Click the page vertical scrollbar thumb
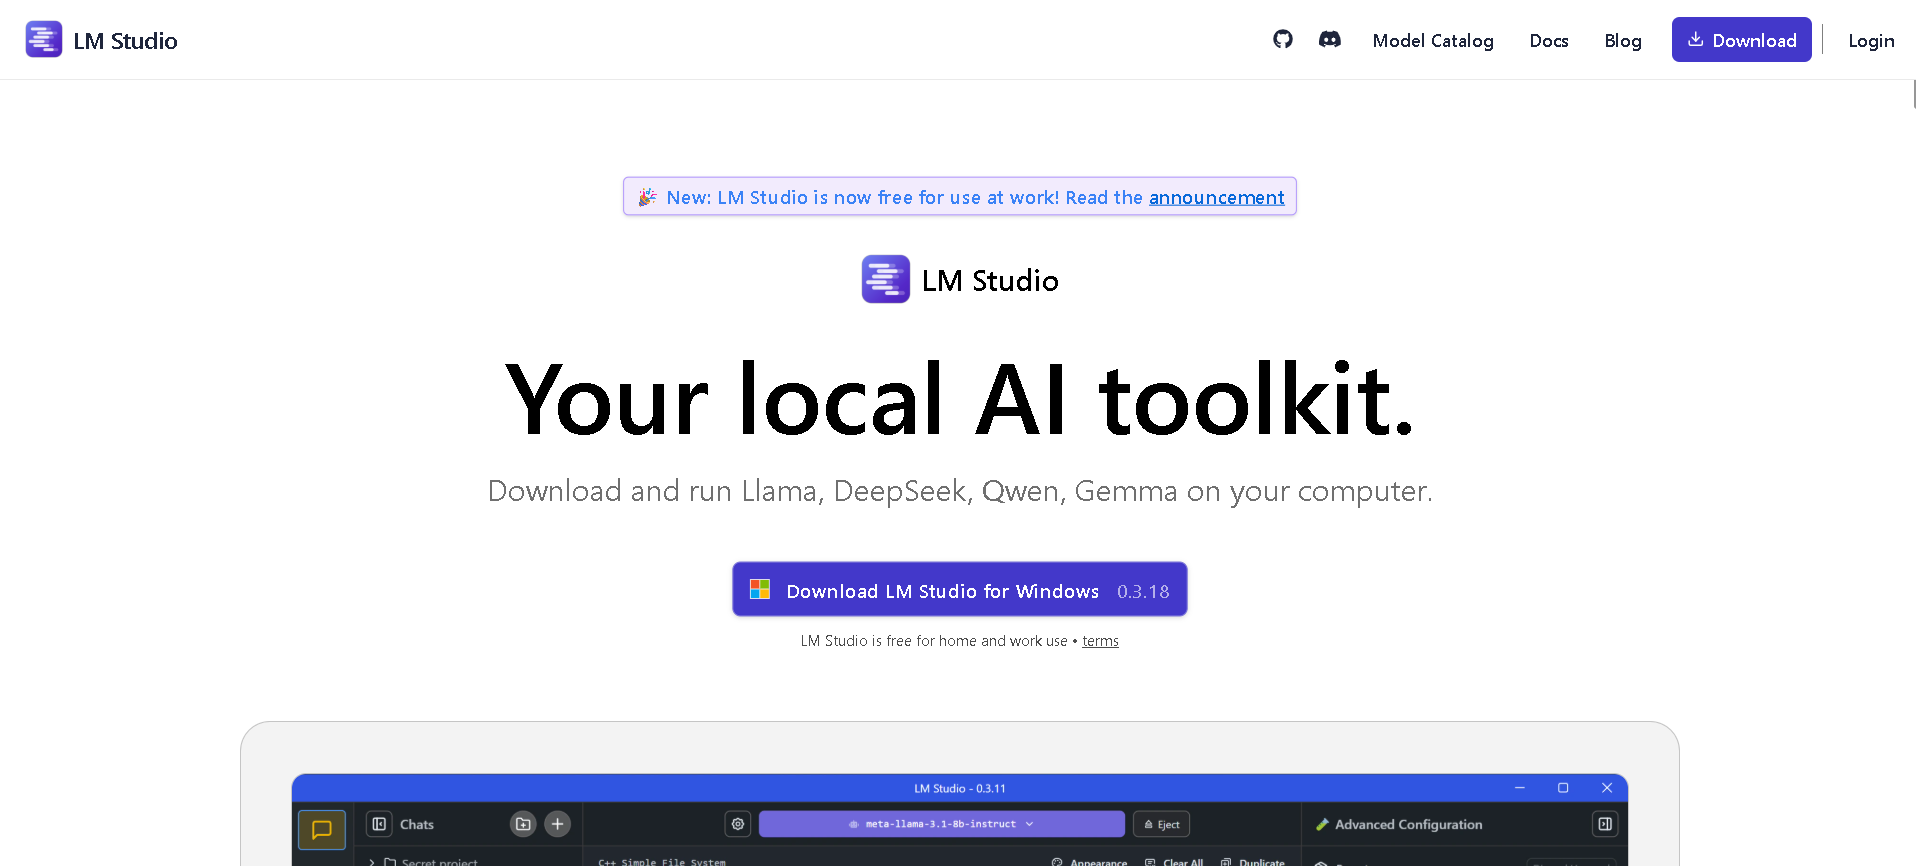This screenshot has height=866, width=1916. coord(1914,94)
